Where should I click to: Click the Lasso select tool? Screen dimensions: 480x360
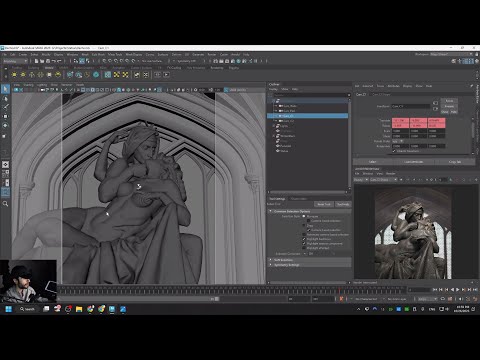click(5, 99)
